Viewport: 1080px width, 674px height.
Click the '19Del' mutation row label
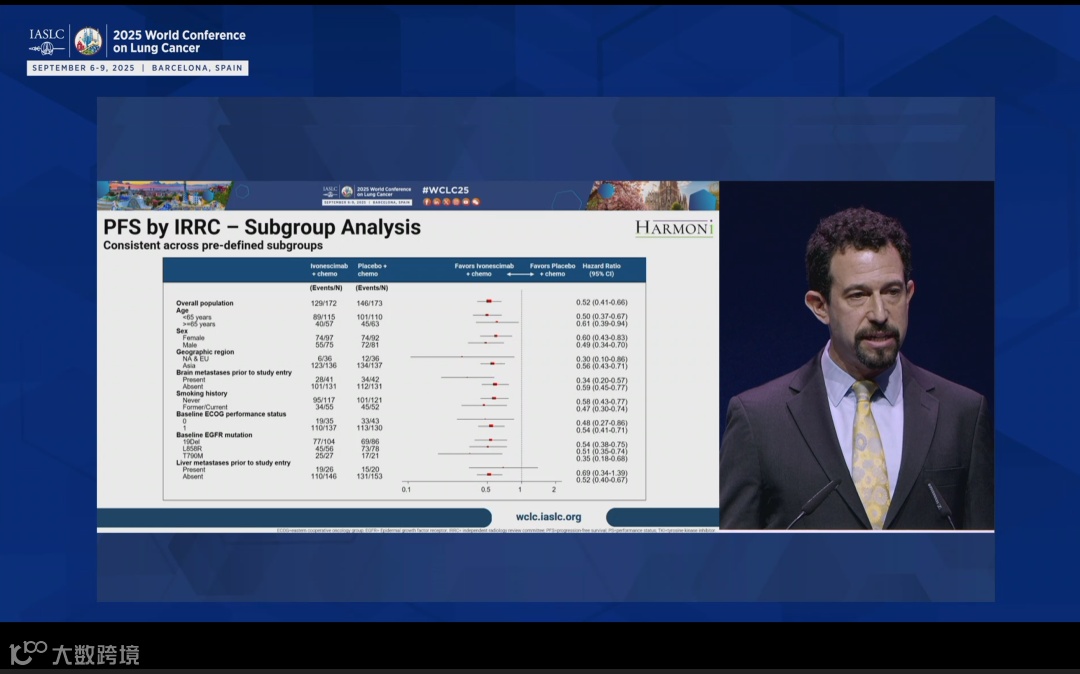click(x=191, y=442)
